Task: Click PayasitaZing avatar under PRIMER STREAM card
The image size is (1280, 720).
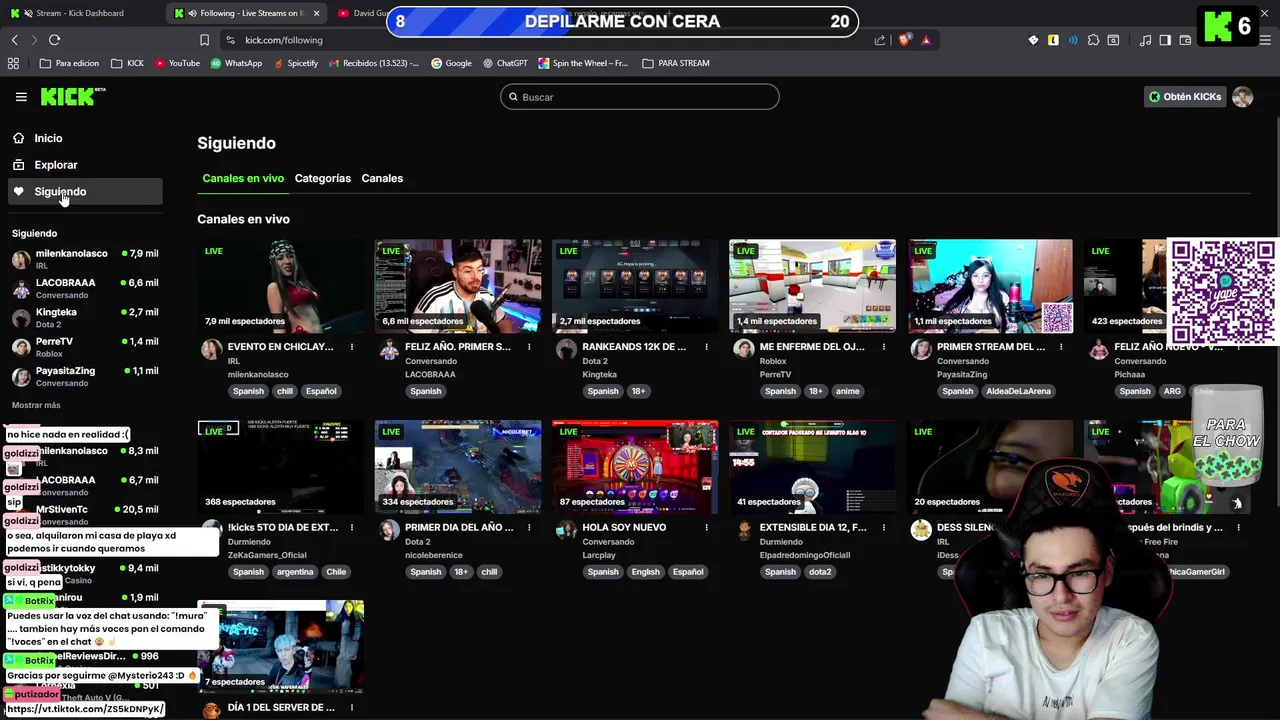Action: coord(921,349)
